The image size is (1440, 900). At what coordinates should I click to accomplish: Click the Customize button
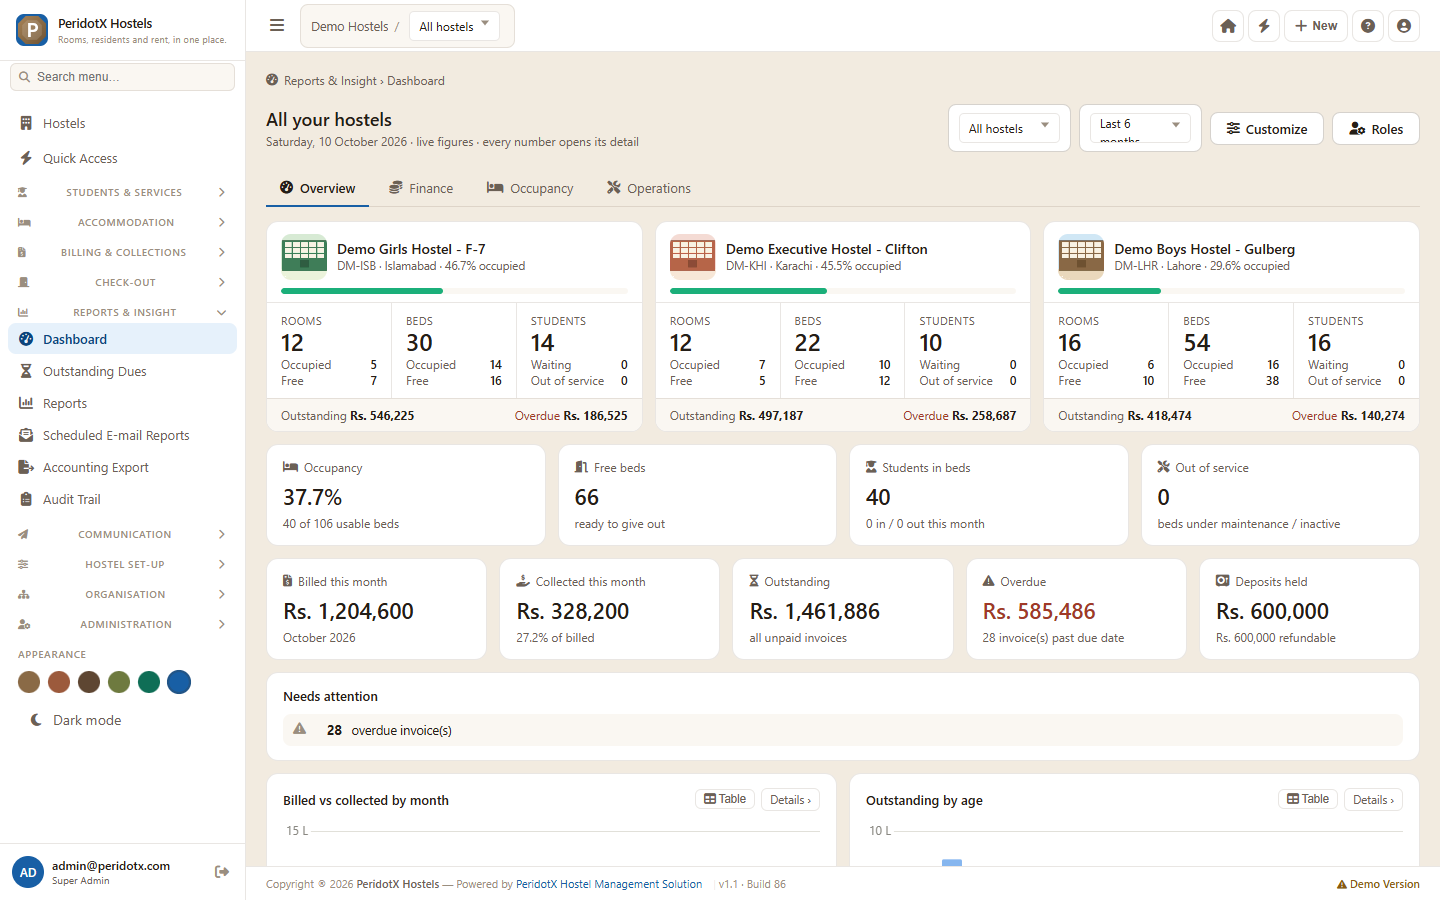pyautogui.click(x=1267, y=129)
